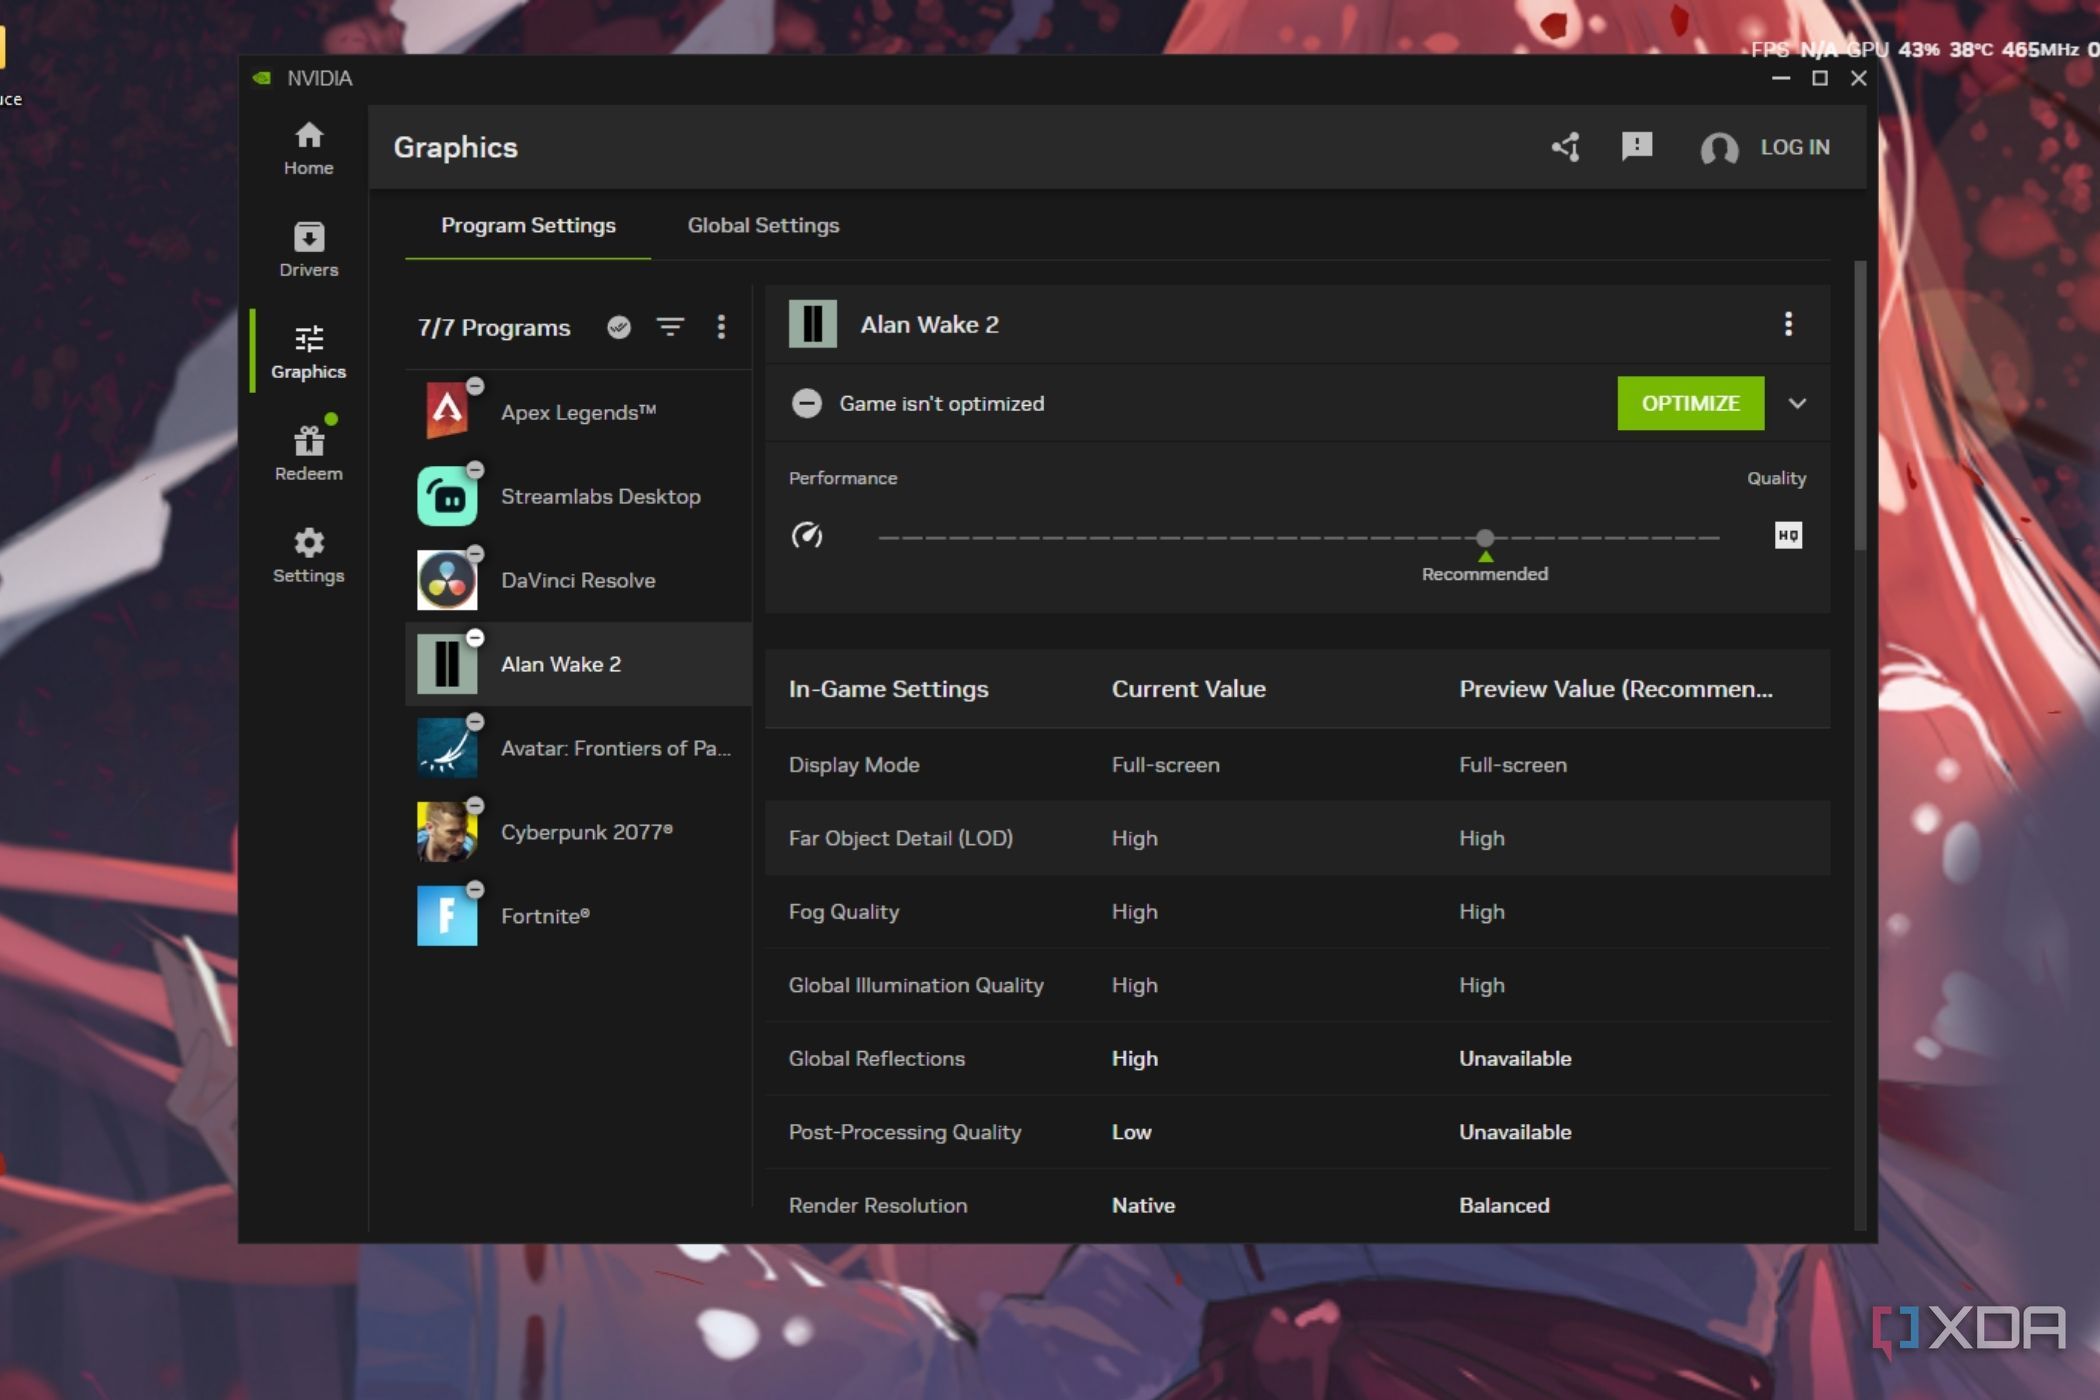Click the performance speedometer icon
The image size is (2100, 1400).
coord(807,536)
